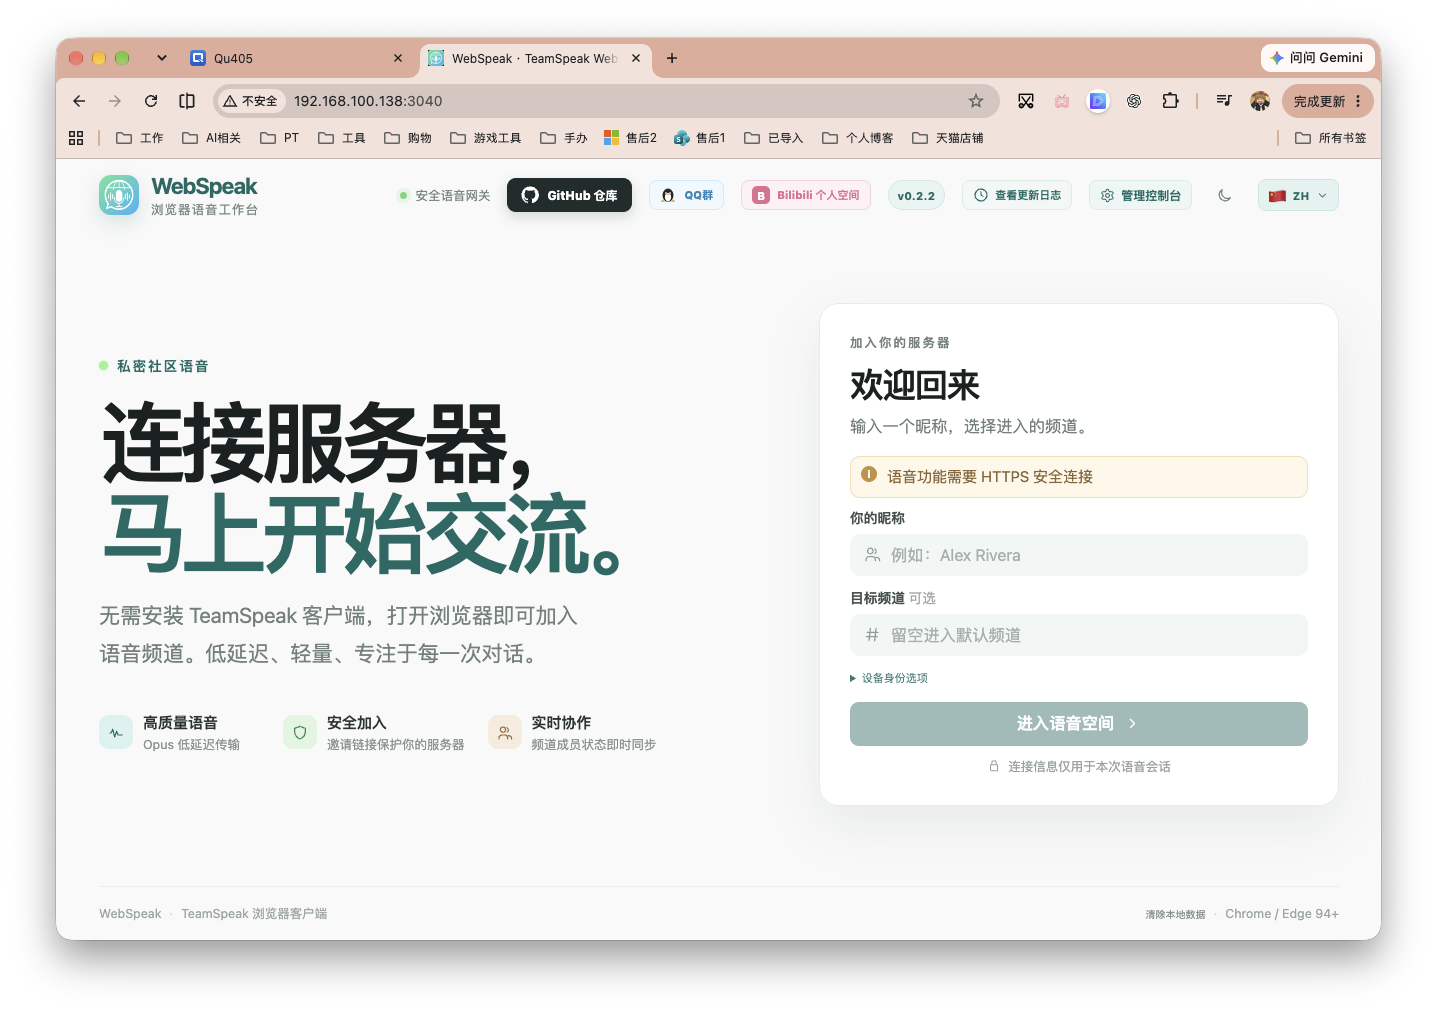
Task: Open the GitHub 仓库 button
Action: pyautogui.click(x=569, y=195)
